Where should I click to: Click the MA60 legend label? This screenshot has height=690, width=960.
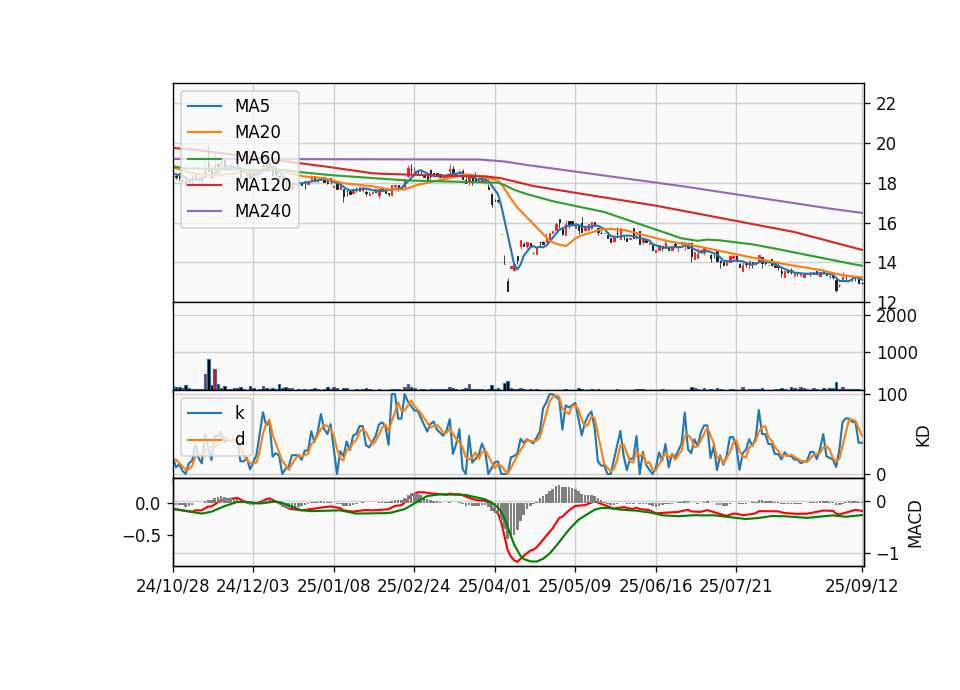click(x=257, y=159)
